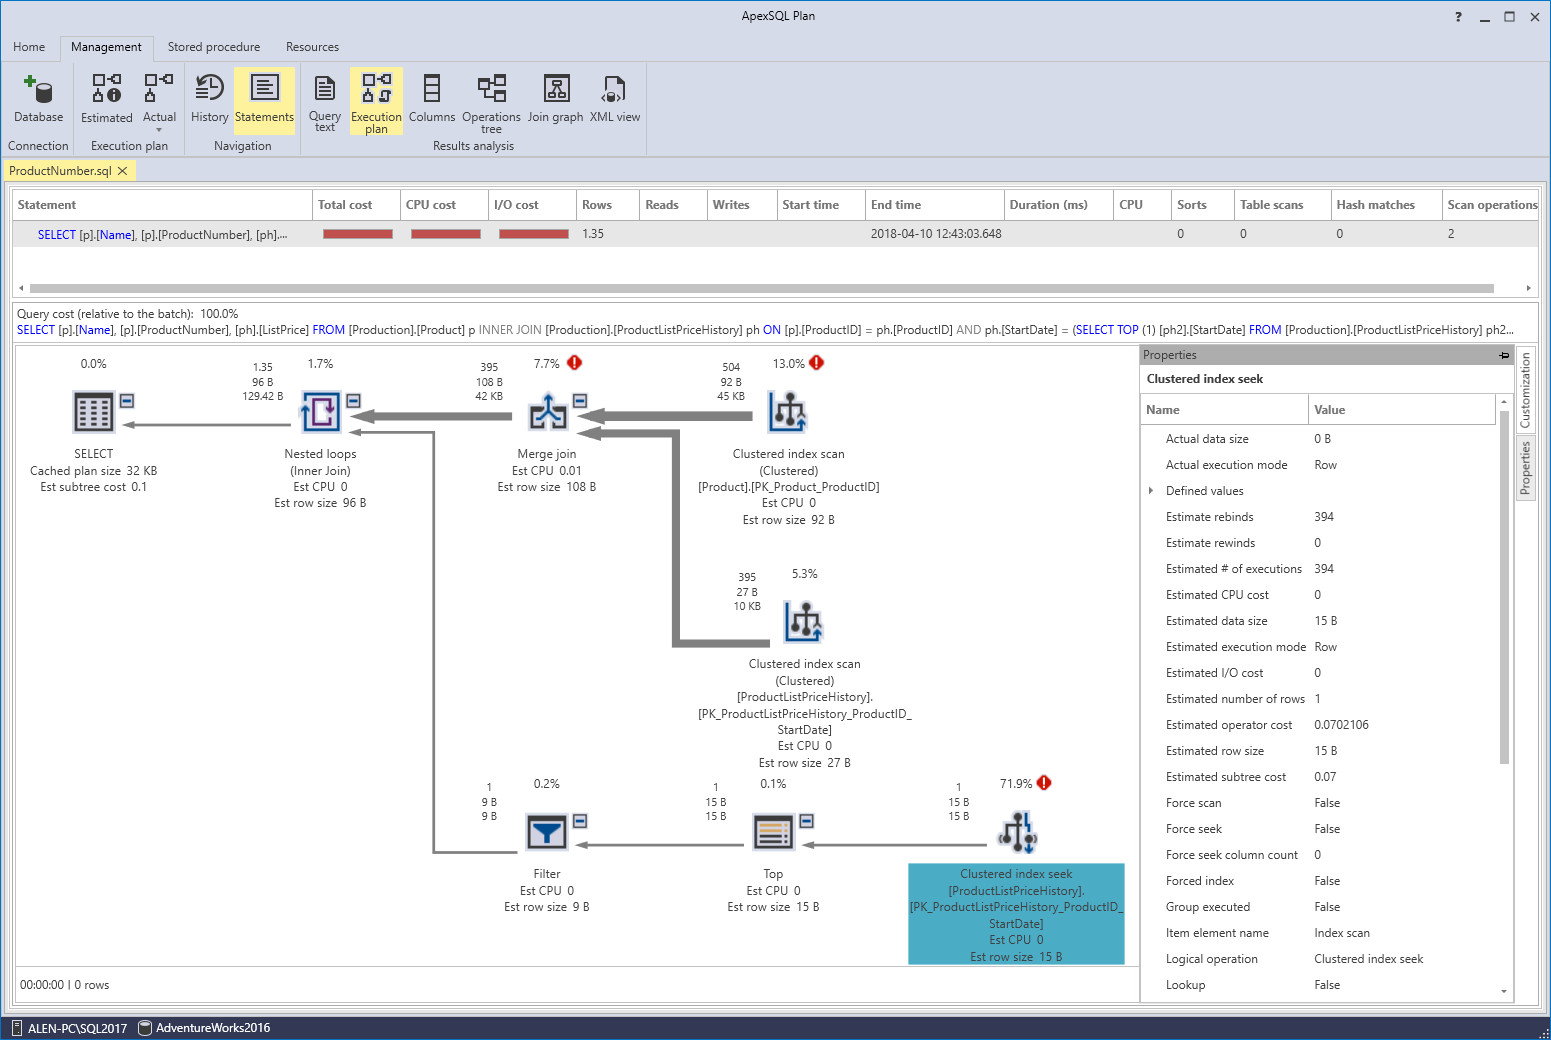Click the Total cost red bar

tap(358, 234)
